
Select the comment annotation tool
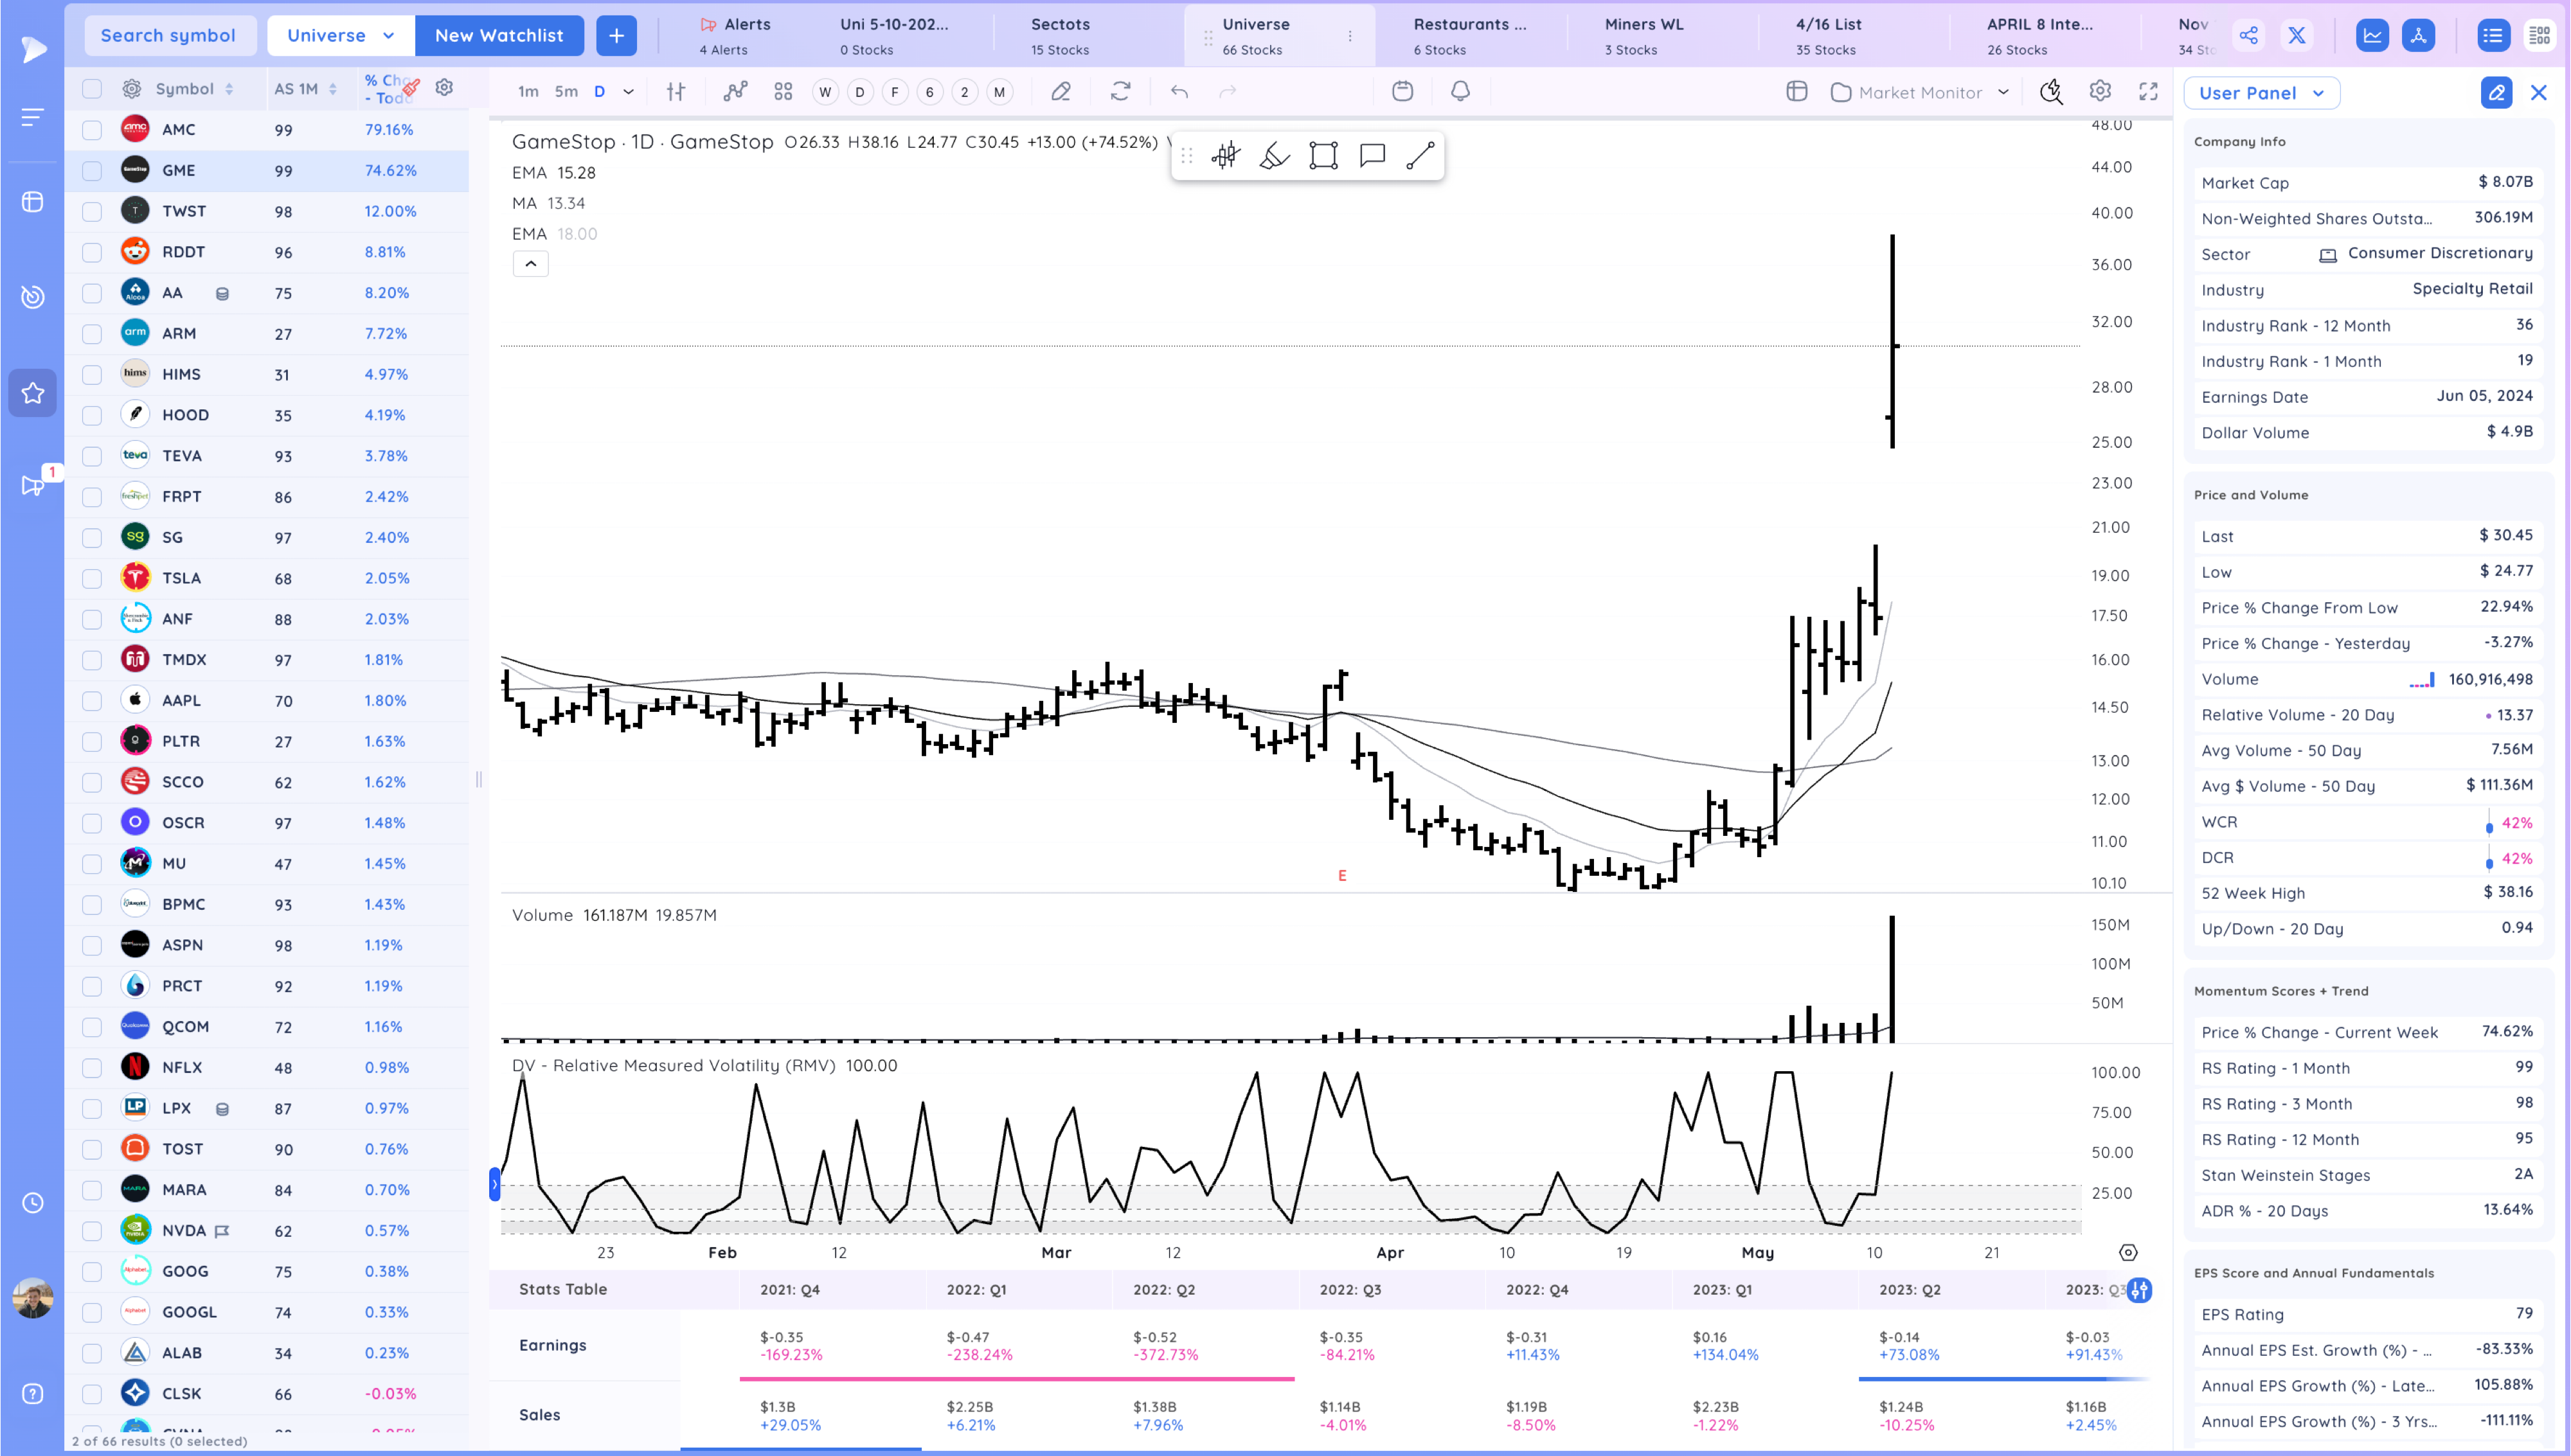click(x=1372, y=155)
